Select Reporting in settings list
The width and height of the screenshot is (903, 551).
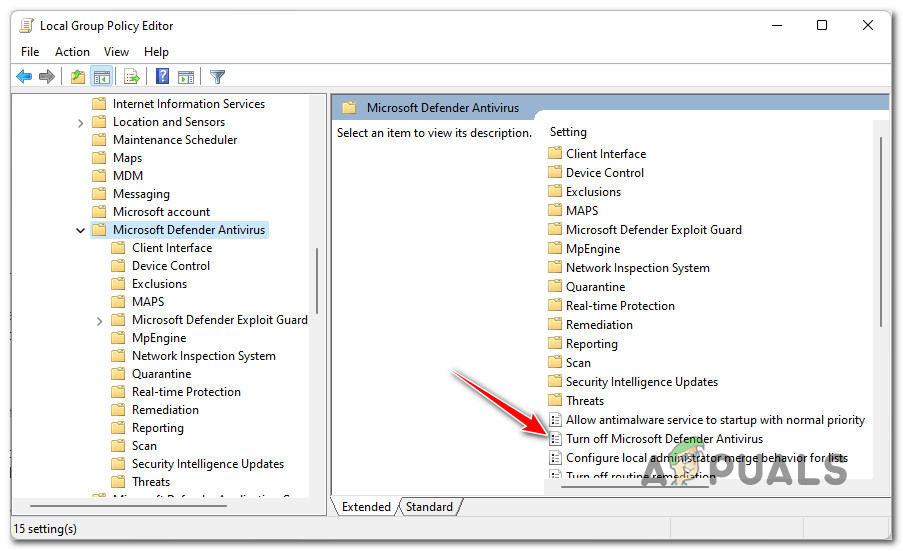(x=591, y=344)
